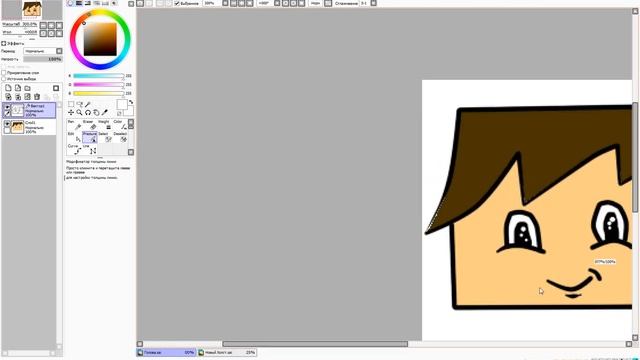This screenshot has height=360, width=640.
Task: Toggle the Эффекты section box
Action: [4, 43]
